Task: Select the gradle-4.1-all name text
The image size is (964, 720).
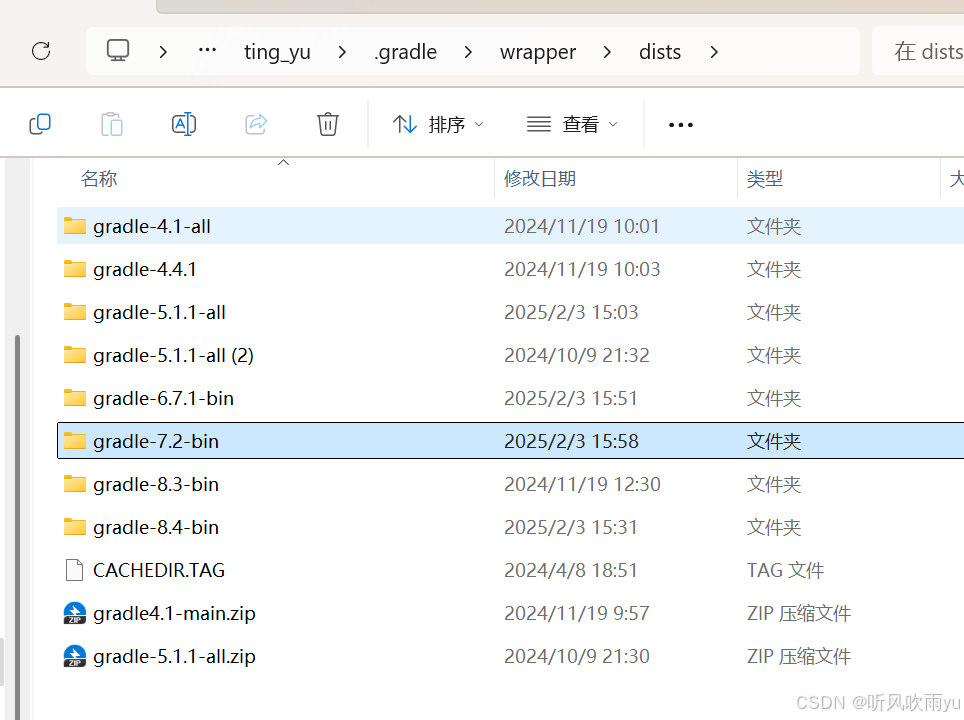Action: 152,226
